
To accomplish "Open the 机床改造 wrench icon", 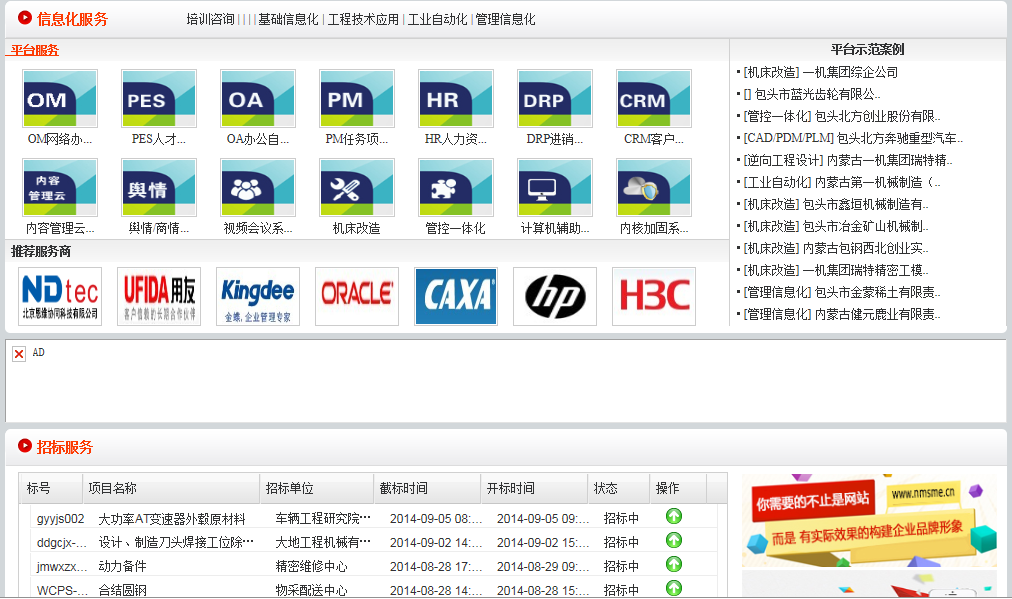I will tap(357, 188).
